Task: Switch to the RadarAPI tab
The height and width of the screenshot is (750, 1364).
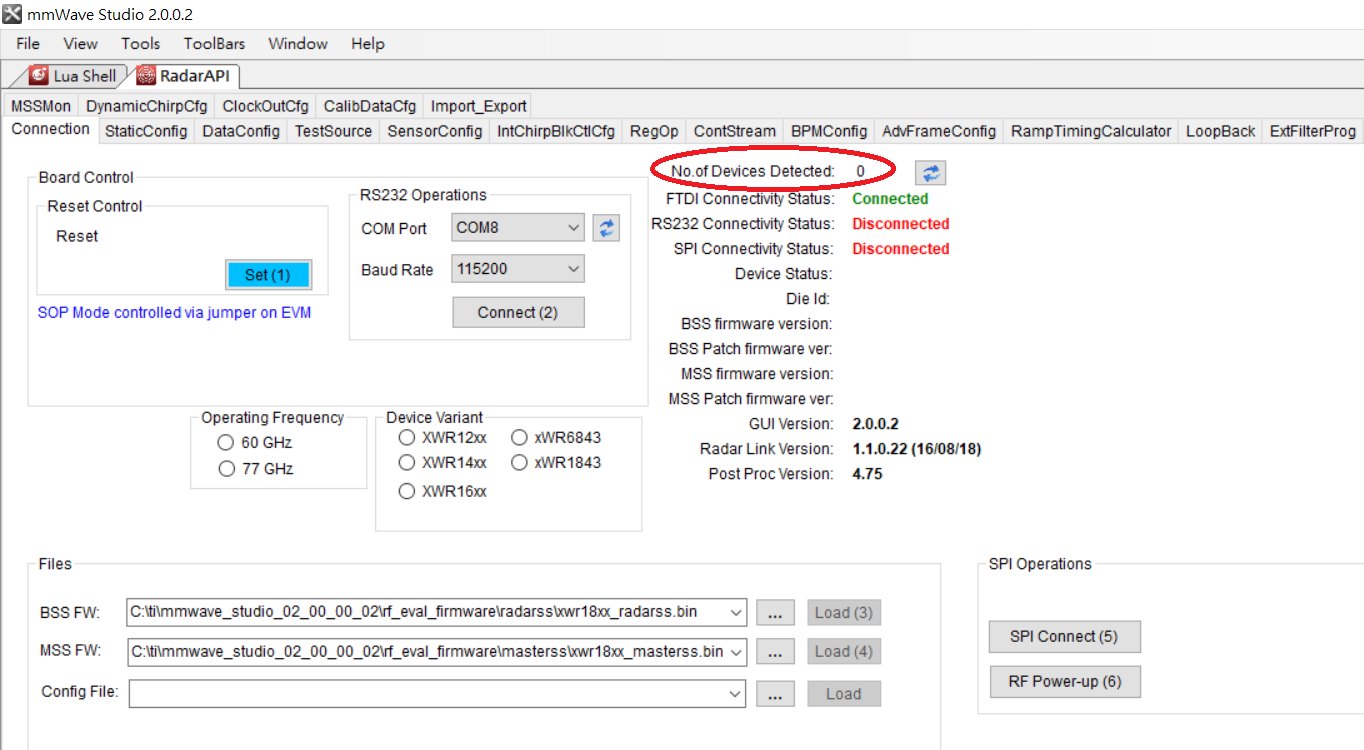Action: click(x=185, y=76)
